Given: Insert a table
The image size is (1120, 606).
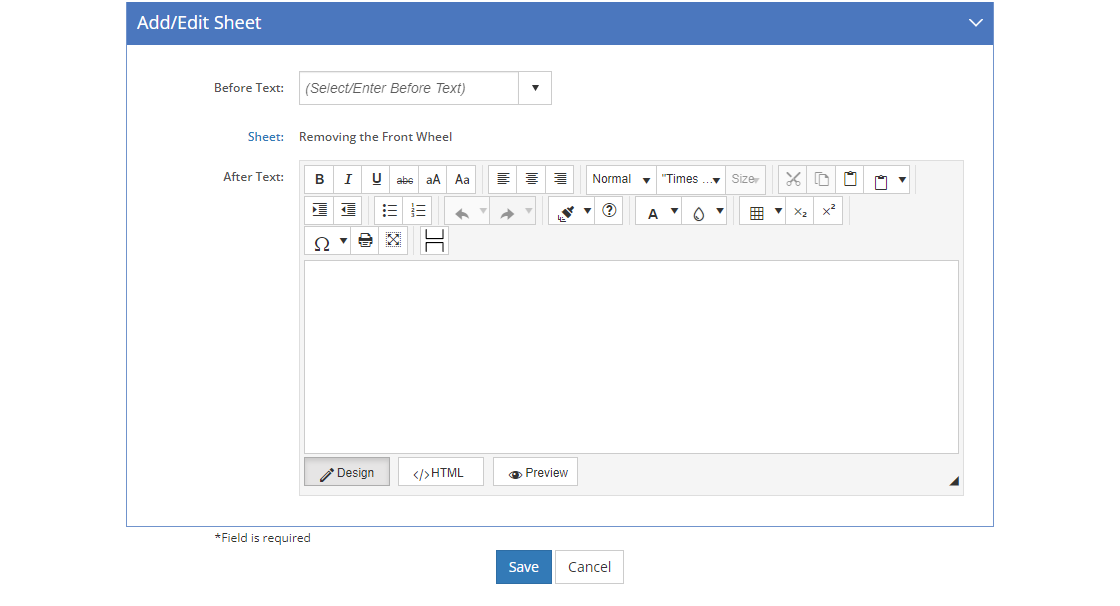Looking at the screenshot, I should [x=756, y=212].
